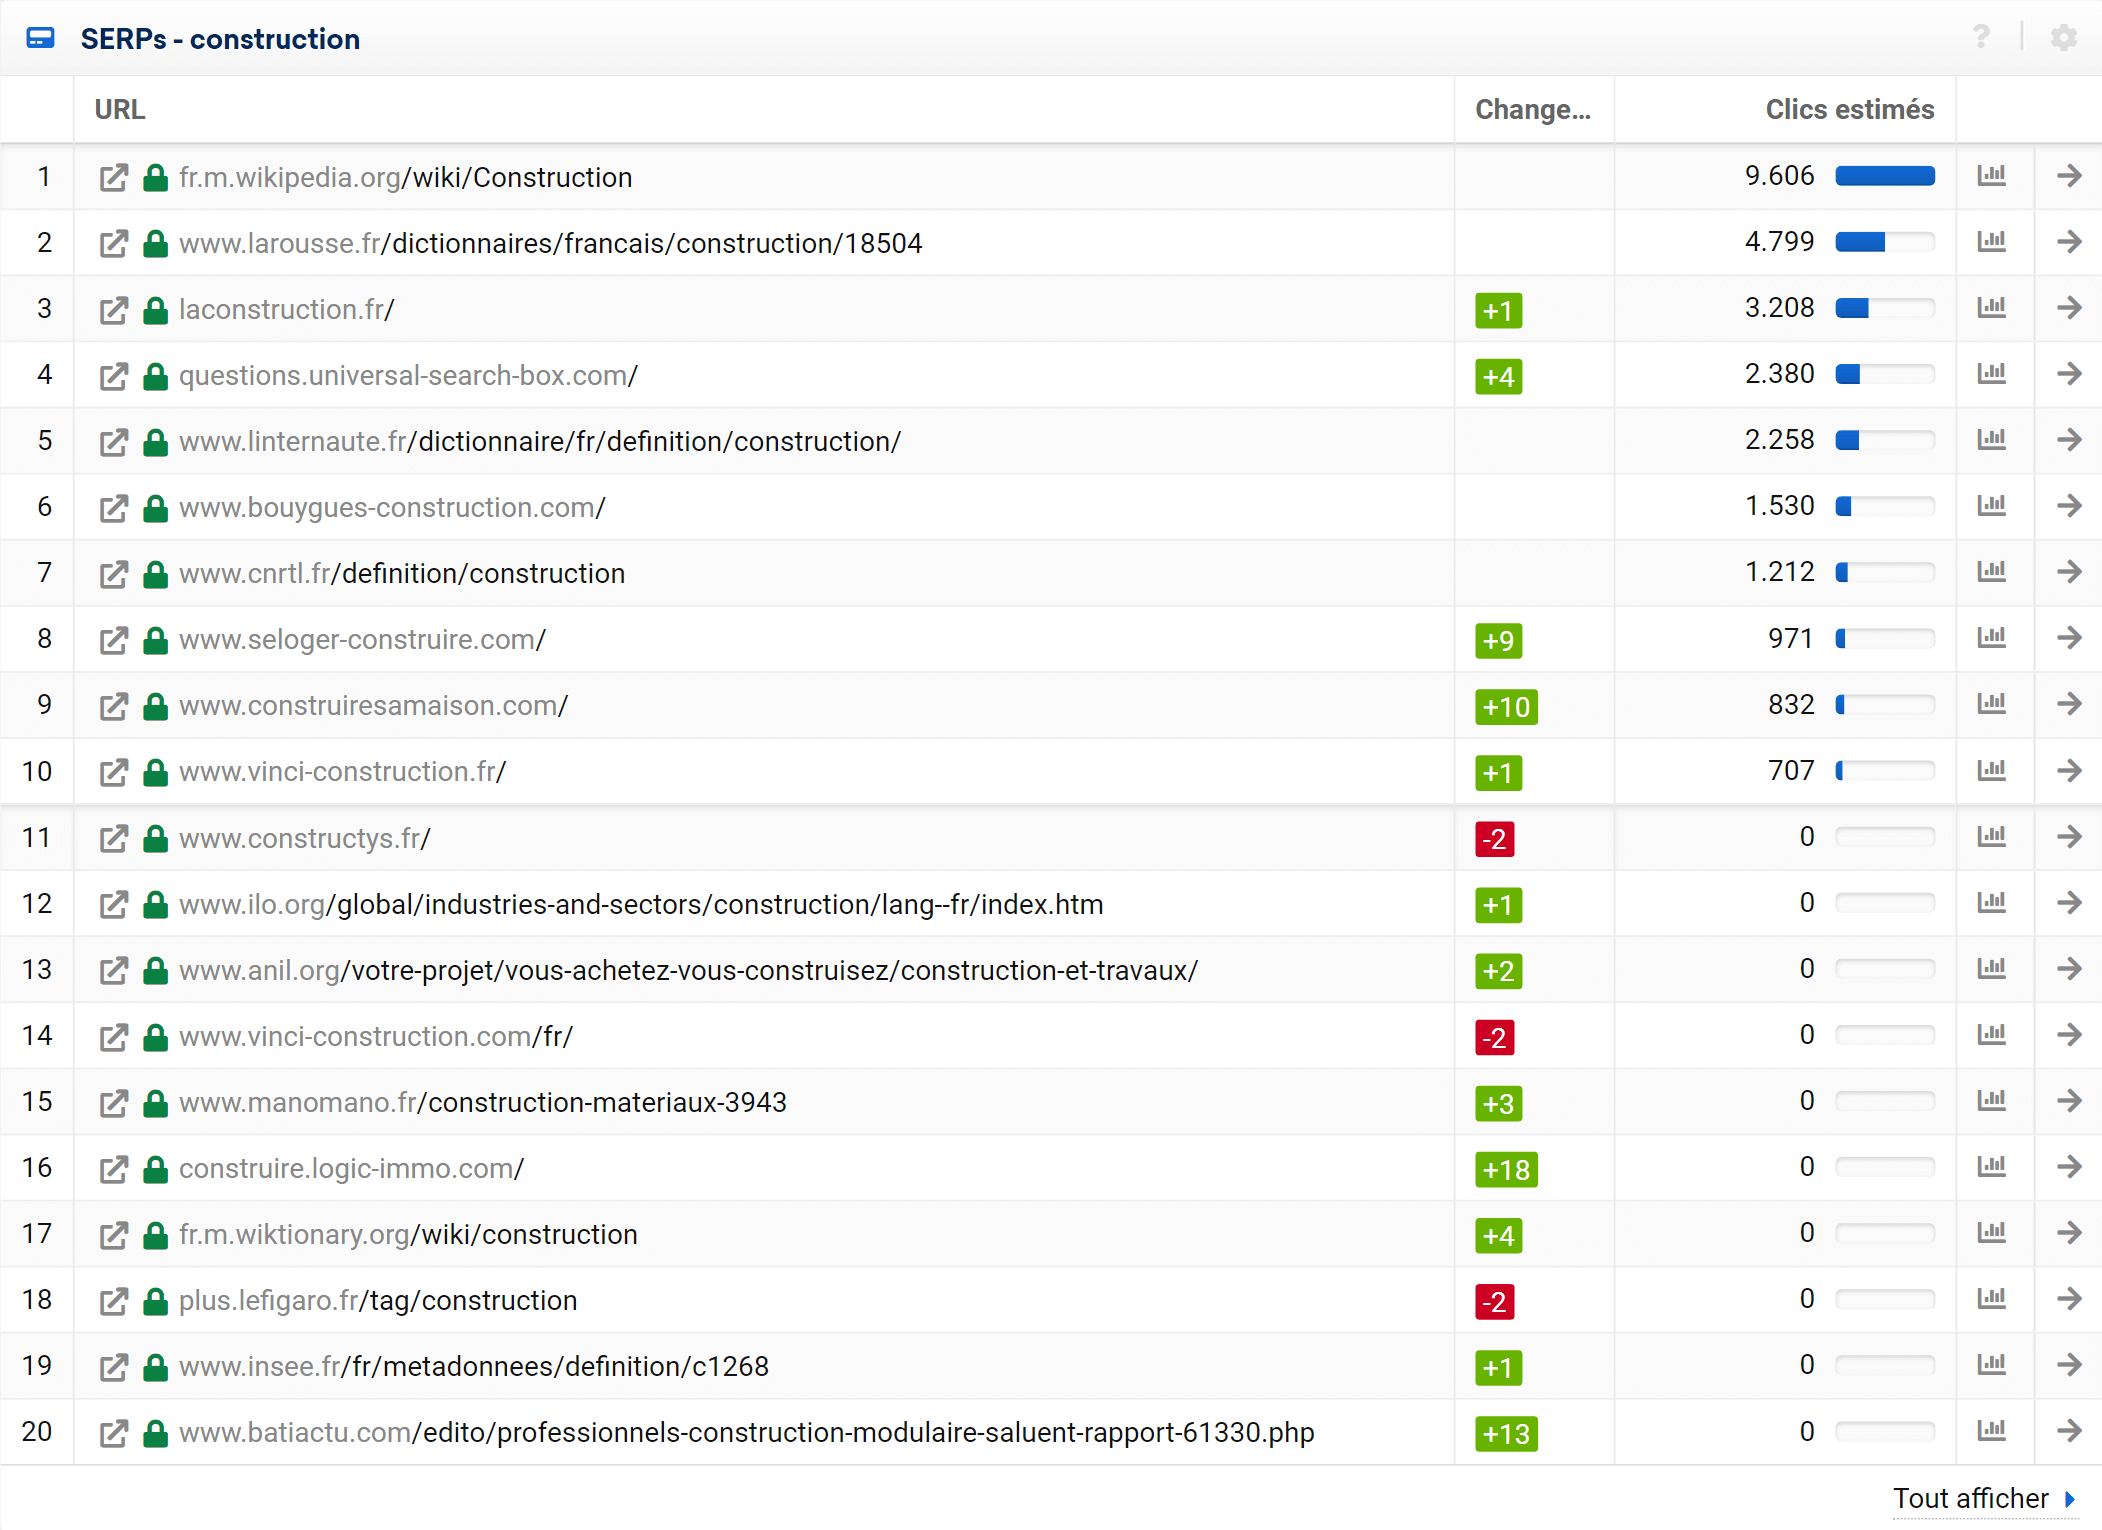Open the www.cnrtl.fr/definition/construction URL

click(x=402, y=573)
